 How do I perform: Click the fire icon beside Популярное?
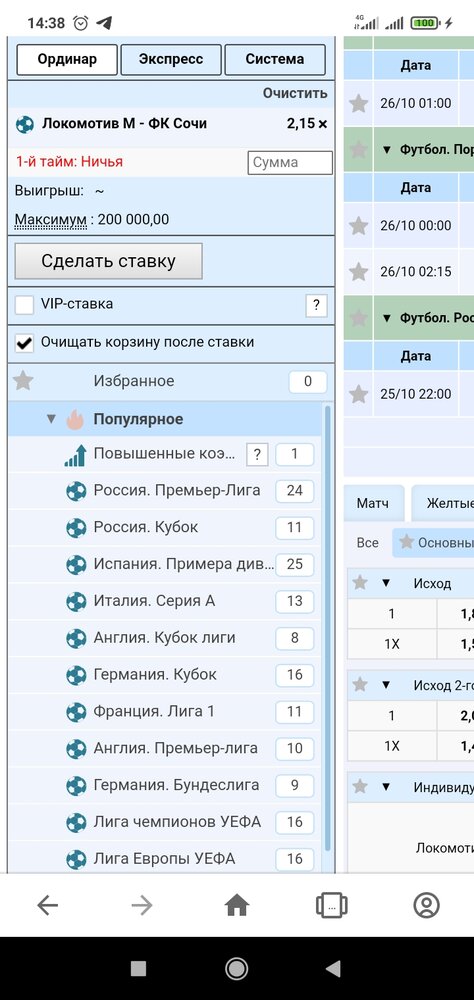click(75, 419)
